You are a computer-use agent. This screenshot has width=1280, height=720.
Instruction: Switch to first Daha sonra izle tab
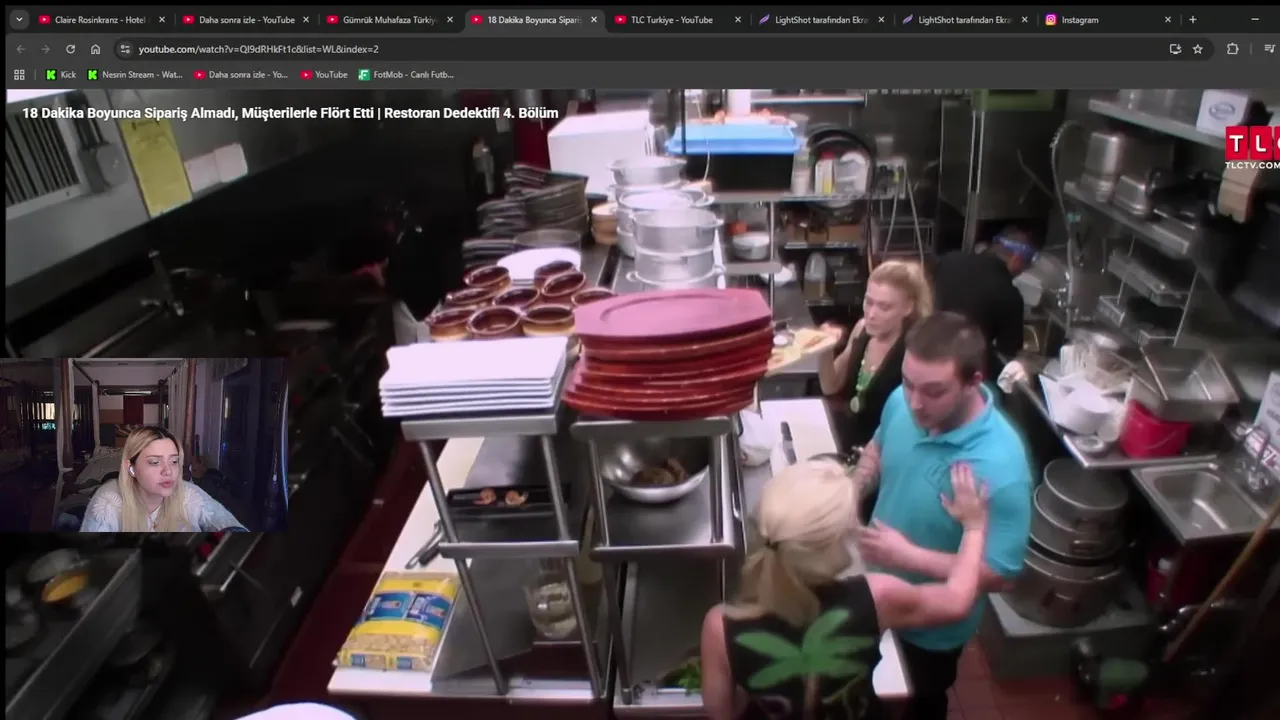tap(244, 19)
